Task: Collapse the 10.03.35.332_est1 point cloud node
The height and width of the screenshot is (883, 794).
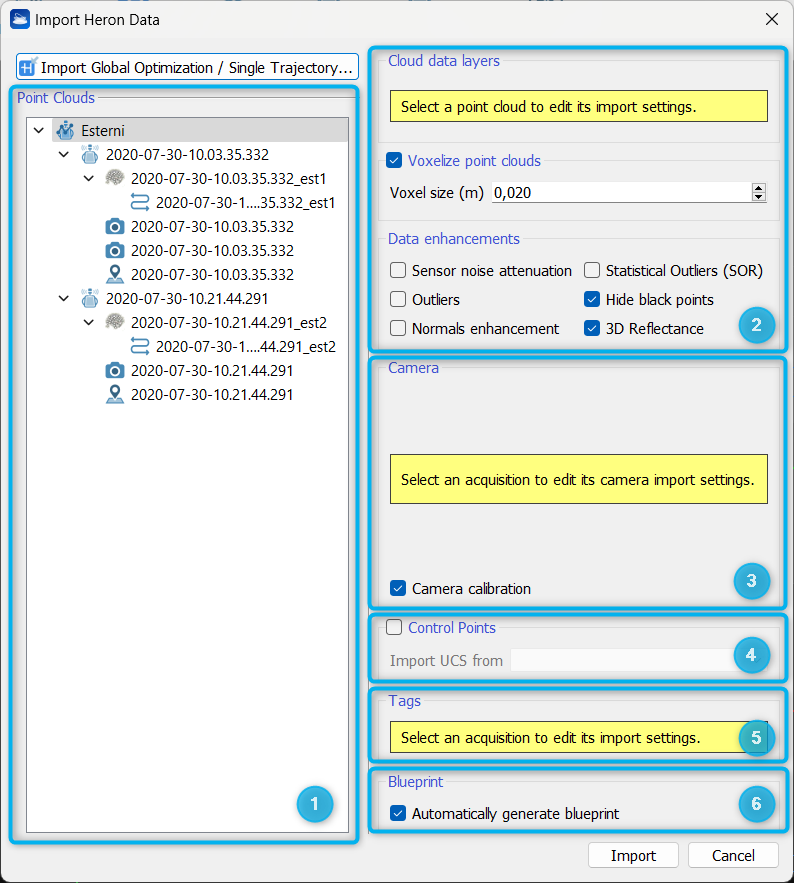Action: (89, 179)
